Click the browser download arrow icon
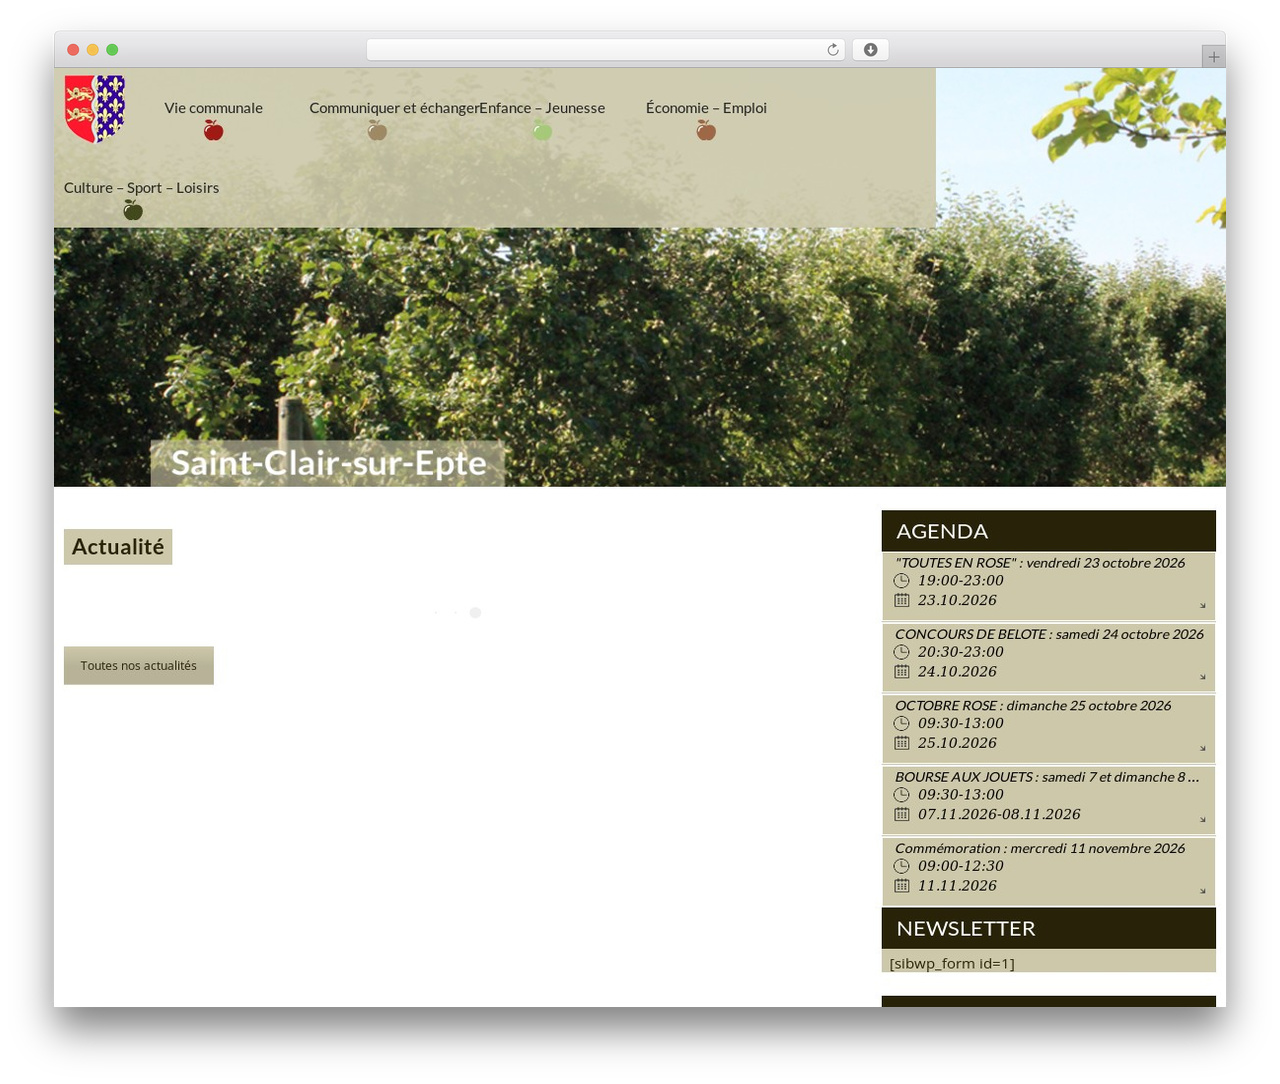 [x=871, y=50]
